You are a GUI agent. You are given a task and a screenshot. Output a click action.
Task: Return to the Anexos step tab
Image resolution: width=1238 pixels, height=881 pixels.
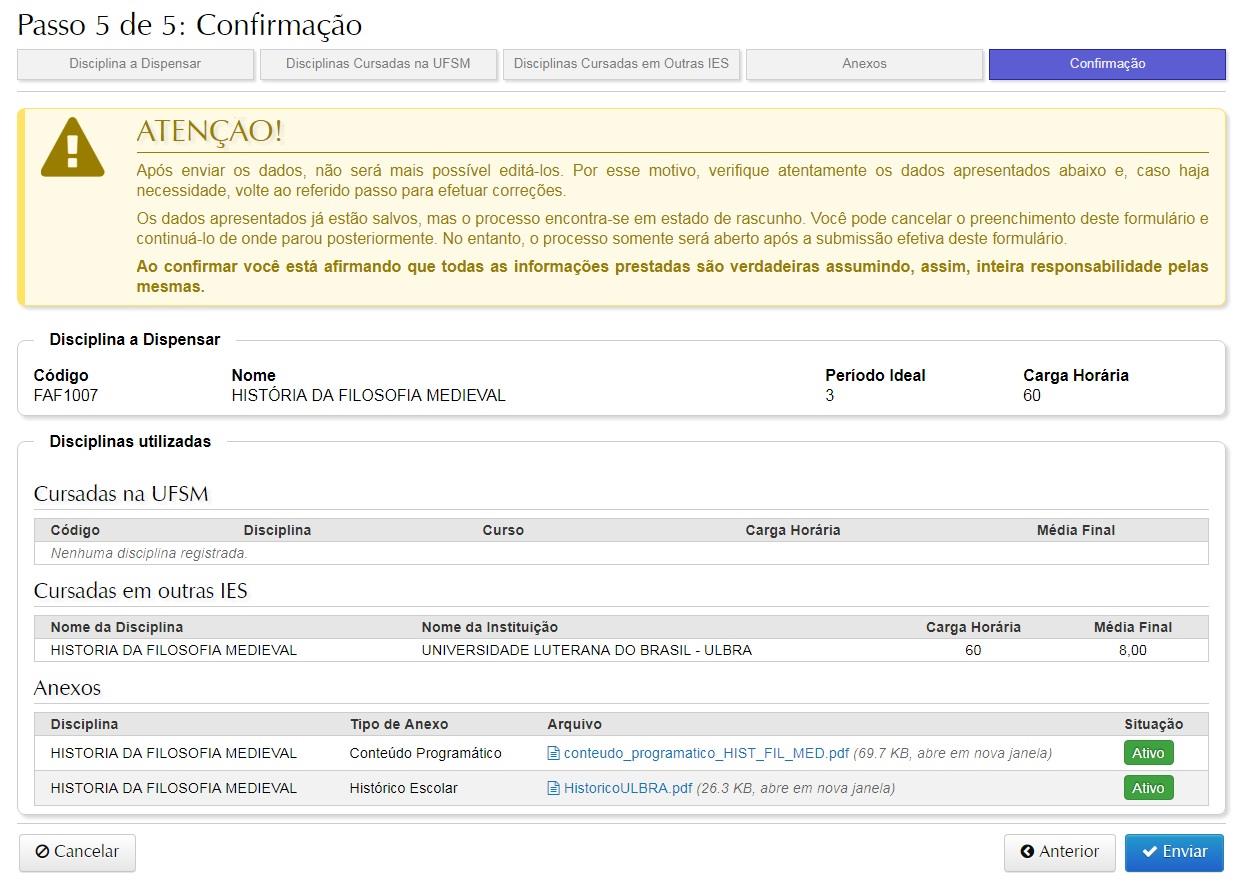tap(864, 64)
